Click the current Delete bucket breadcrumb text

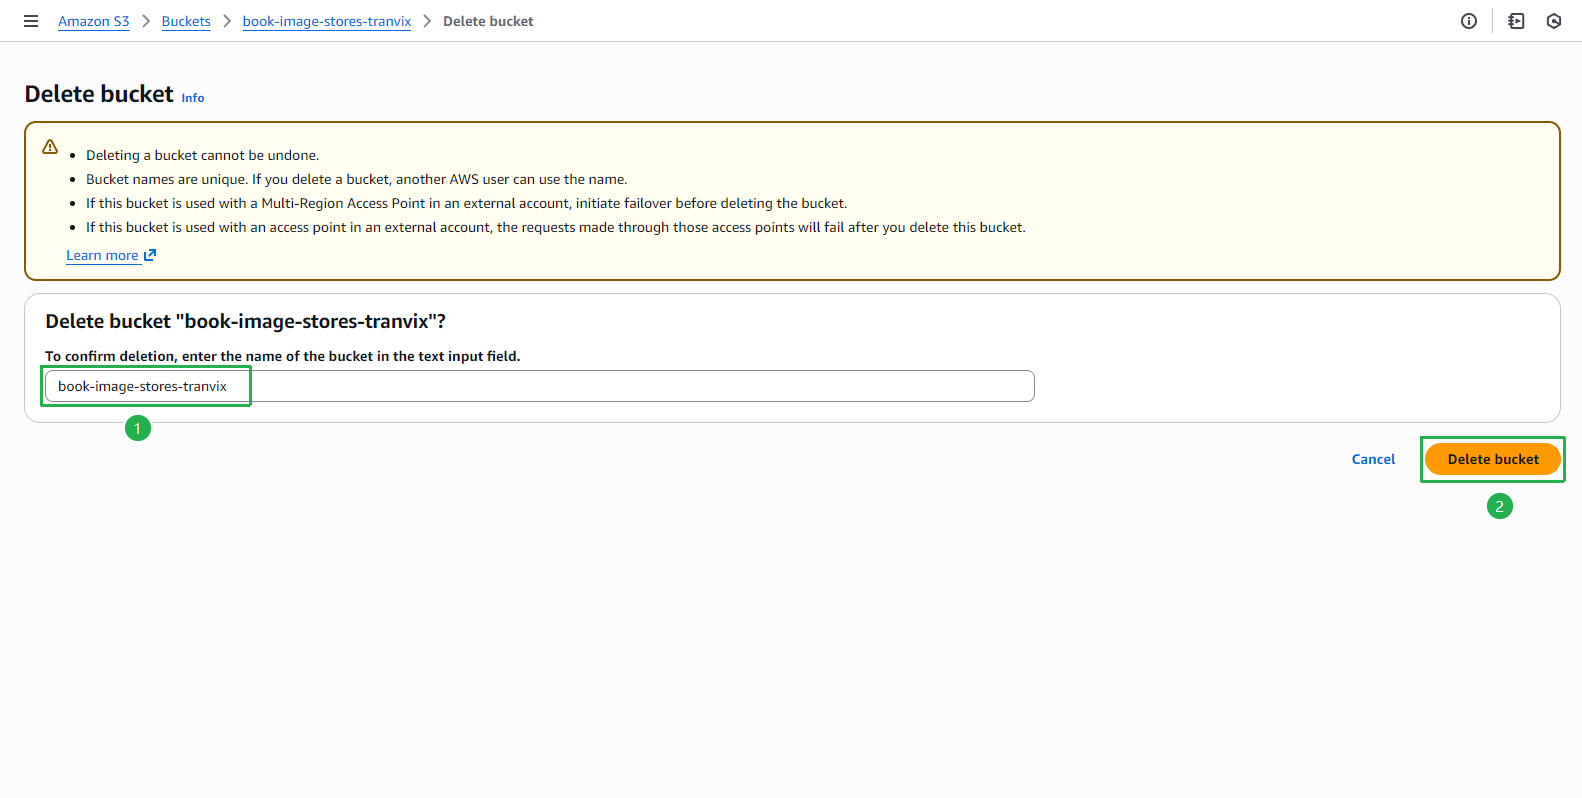coord(488,21)
